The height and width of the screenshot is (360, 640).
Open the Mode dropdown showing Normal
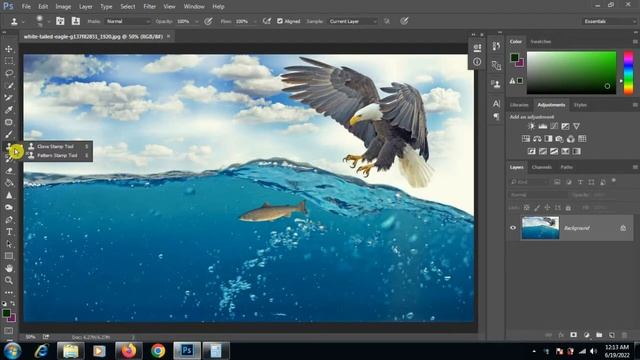(128, 21)
